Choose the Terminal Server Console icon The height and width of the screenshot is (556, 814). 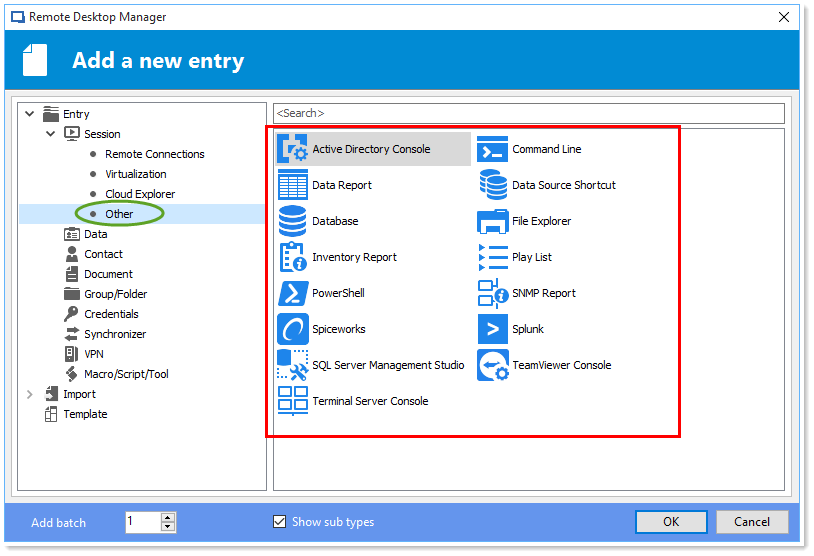click(x=293, y=401)
